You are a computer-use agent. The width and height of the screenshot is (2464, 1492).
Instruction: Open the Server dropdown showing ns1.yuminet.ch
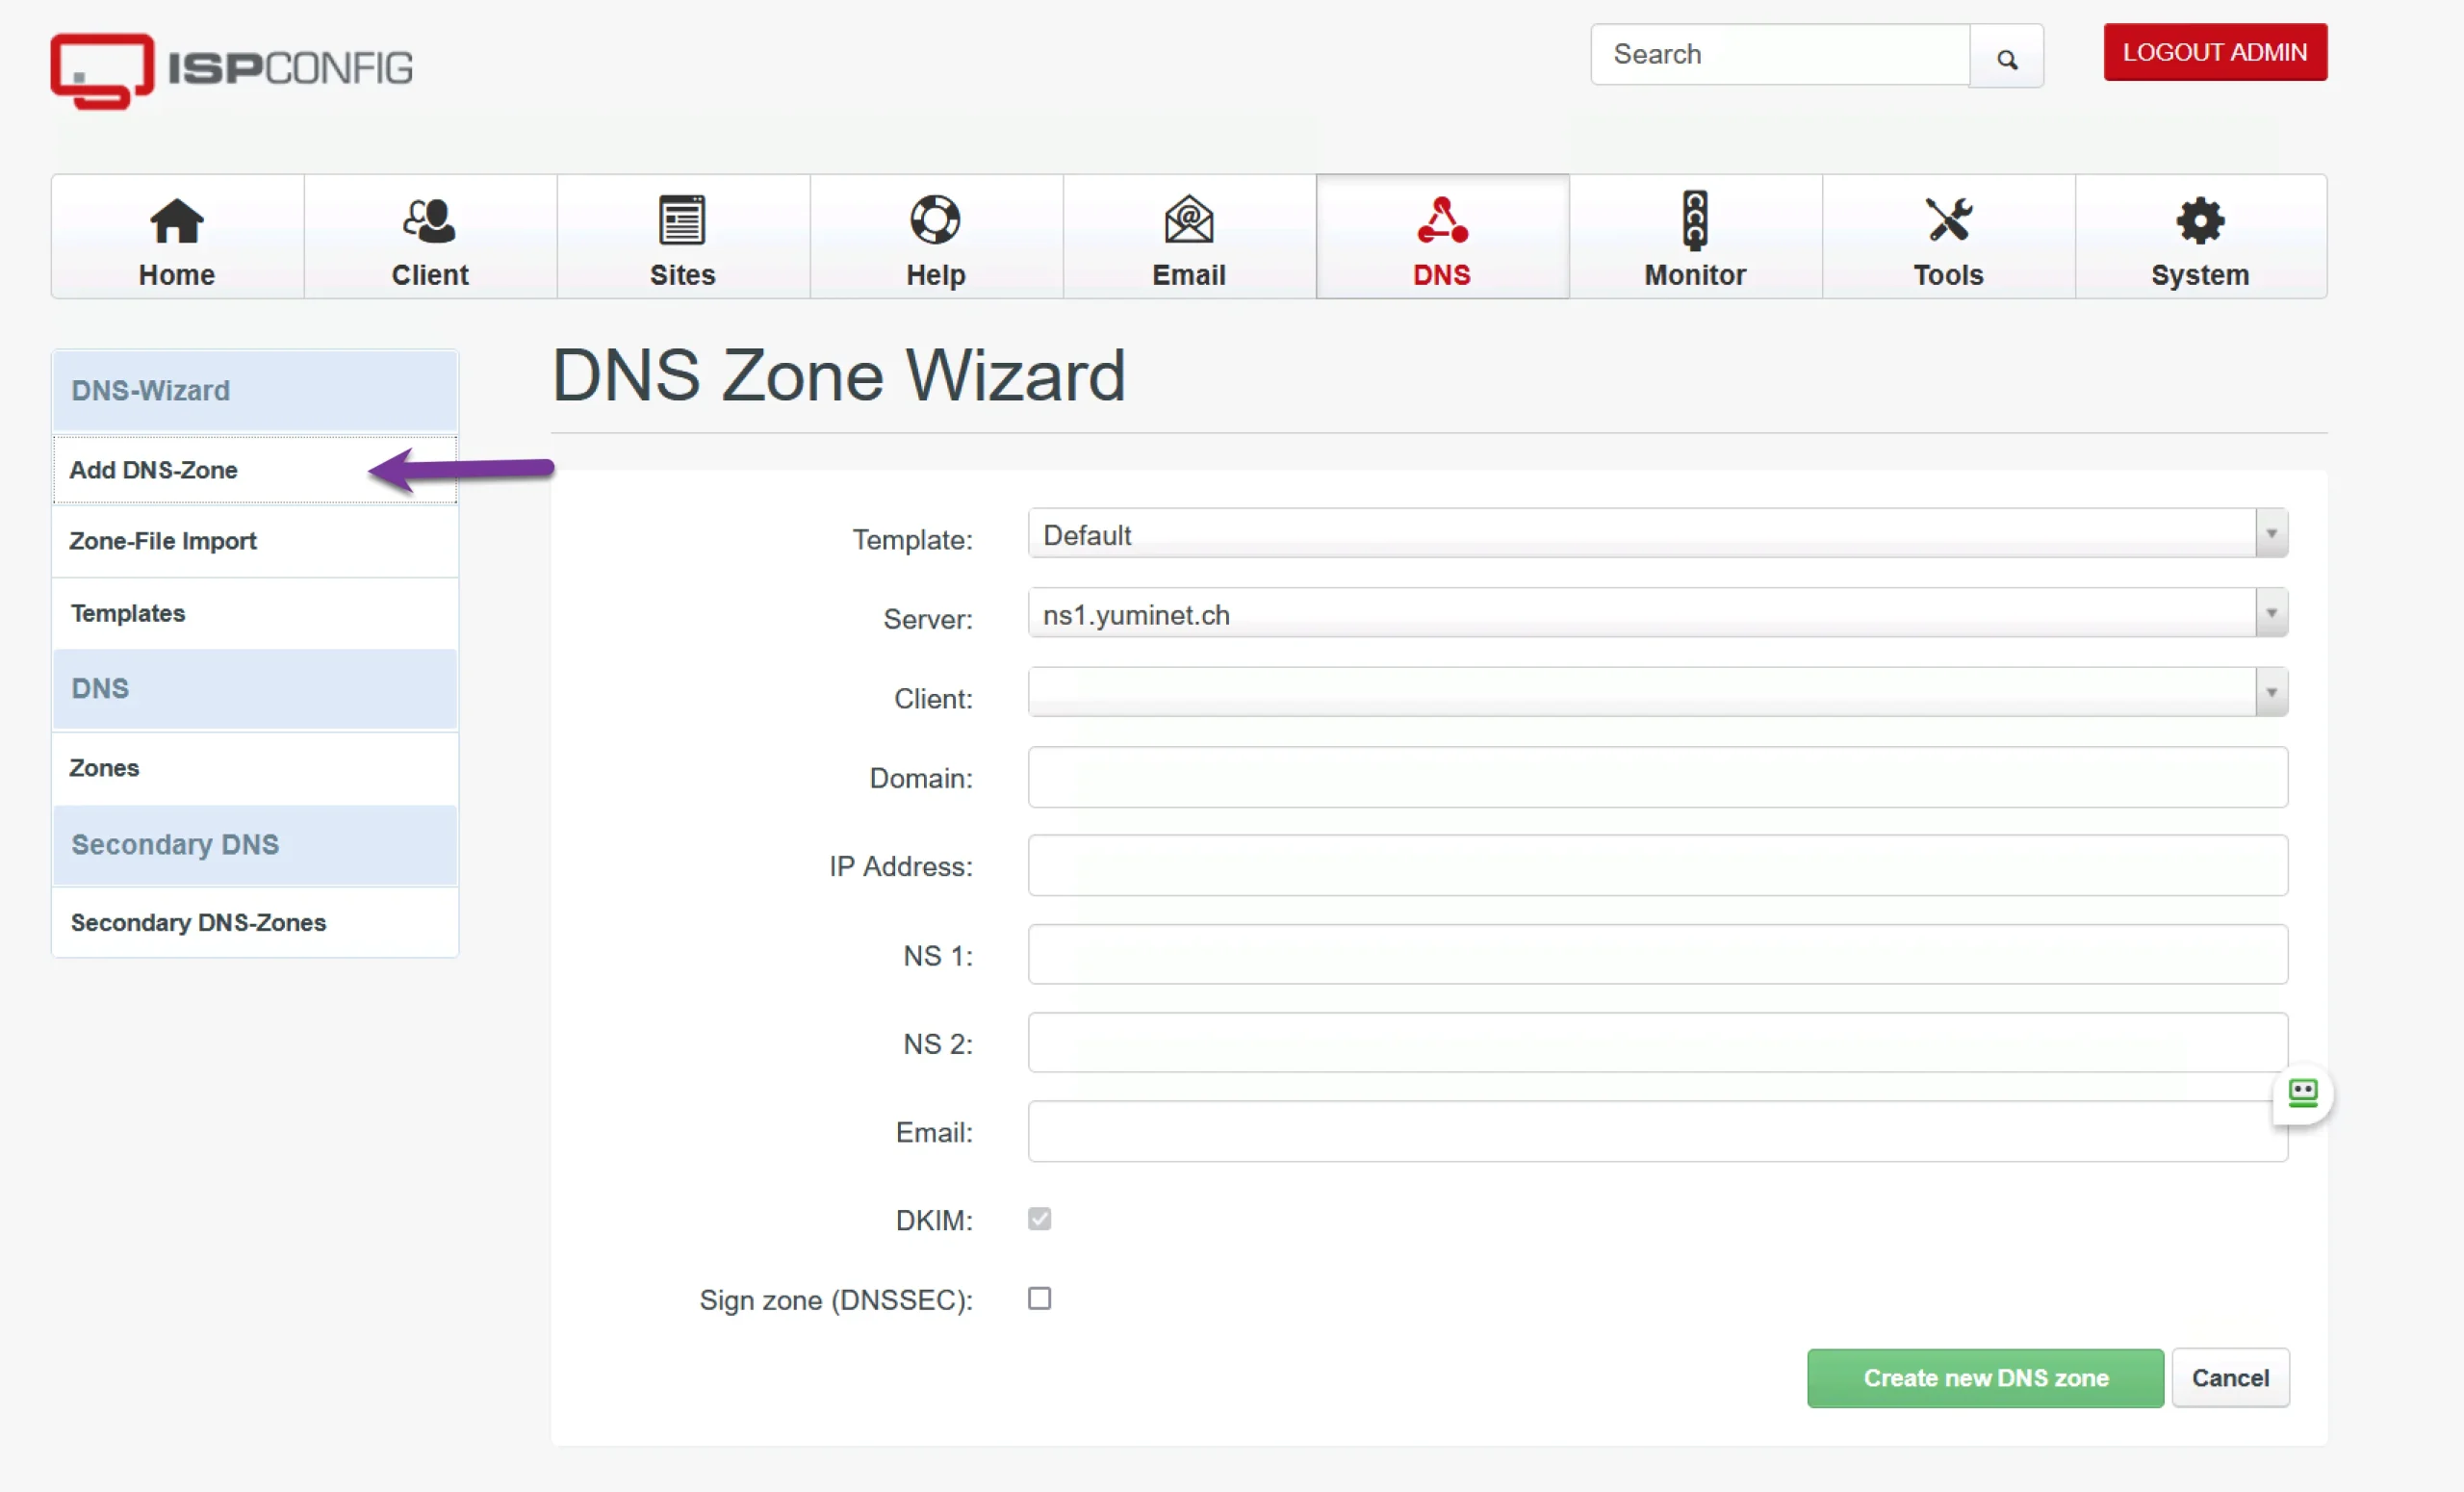tap(1657, 613)
